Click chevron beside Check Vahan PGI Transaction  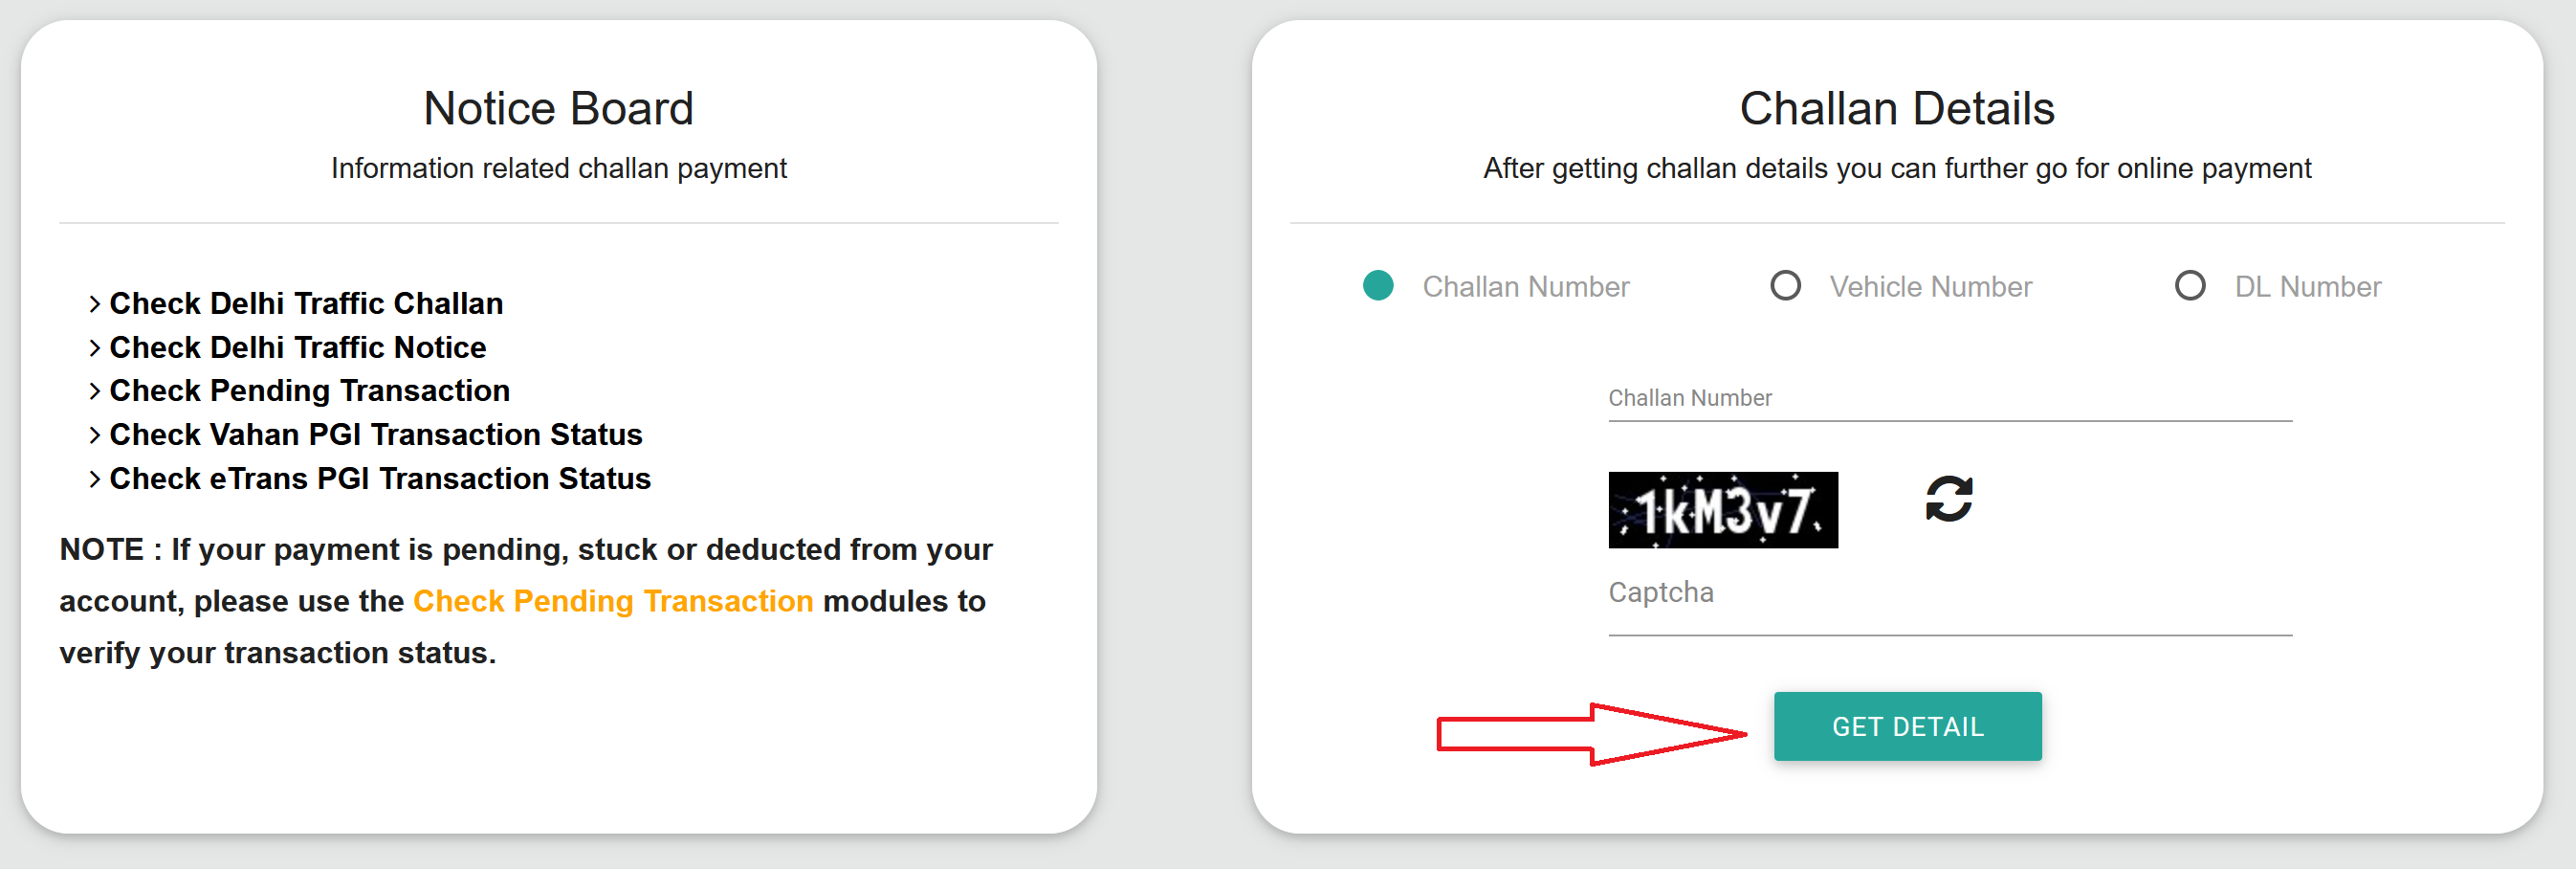click(x=94, y=435)
